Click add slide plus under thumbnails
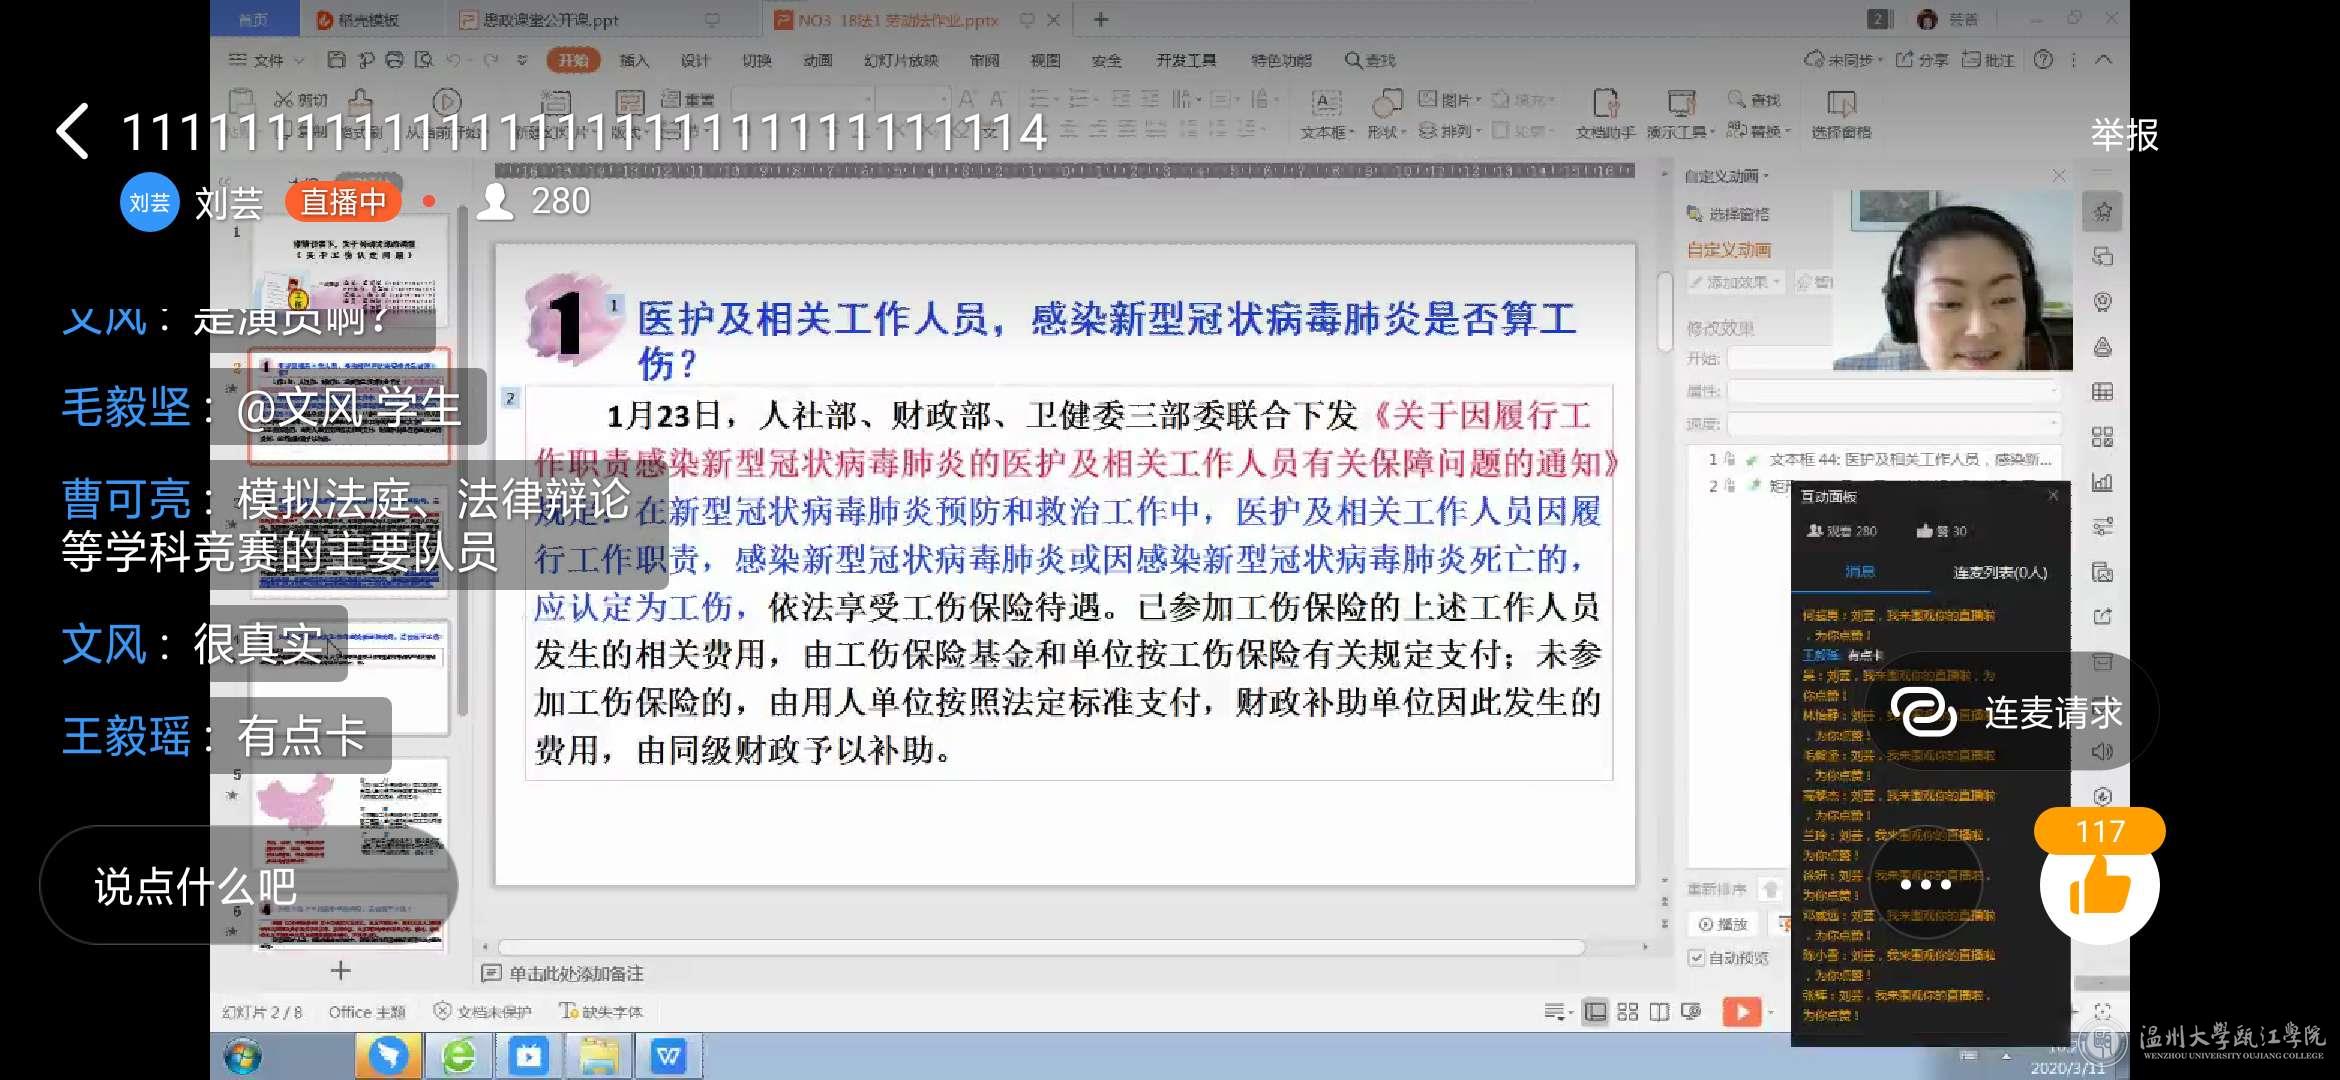This screenshot has width=2340, height=1080. tap(340, 970)
